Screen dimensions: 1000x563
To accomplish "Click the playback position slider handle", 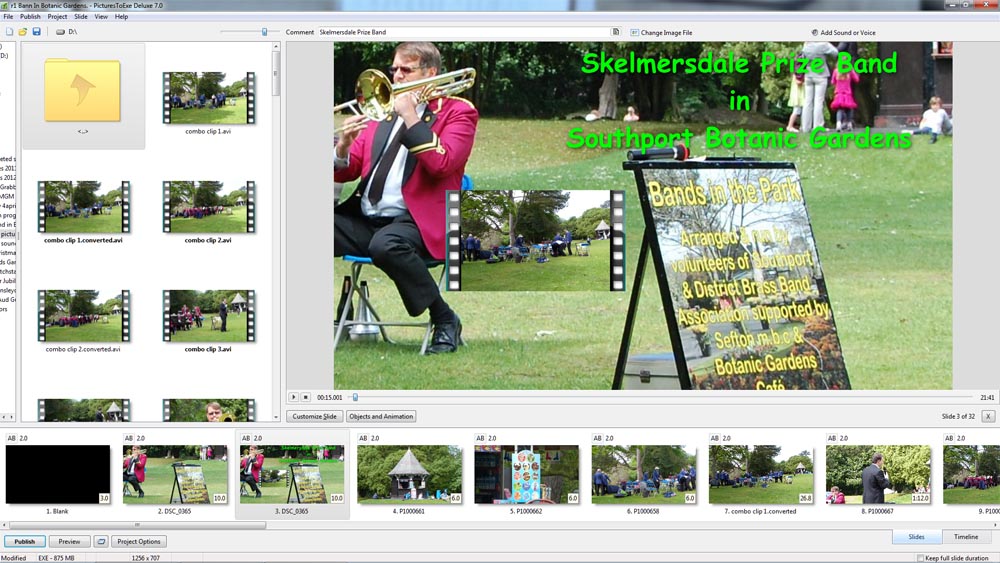I will click(355, 397).
